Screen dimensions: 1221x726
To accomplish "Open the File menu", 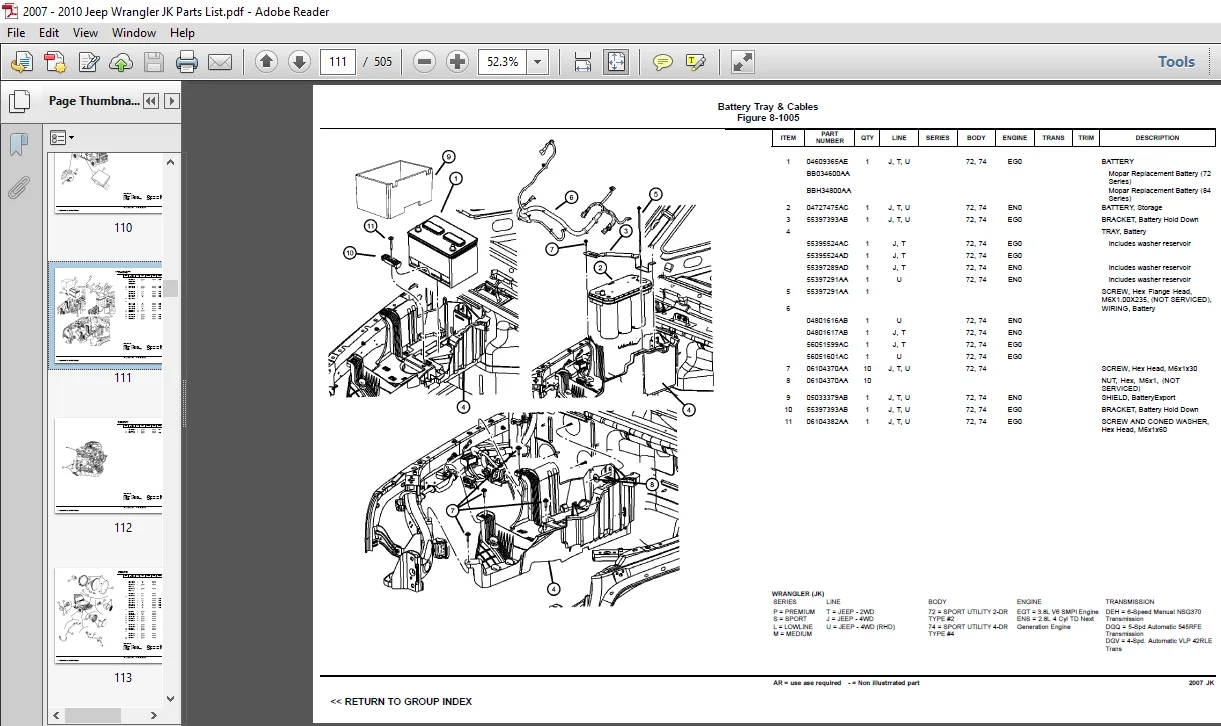I will 16,32.
